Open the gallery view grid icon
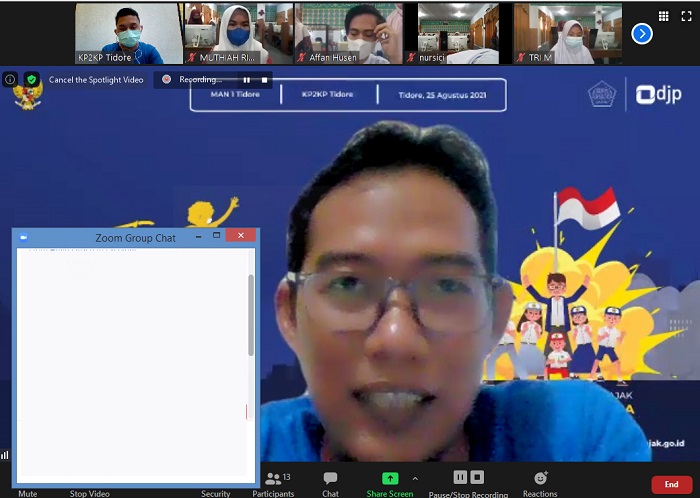Image resolution: width=700 pixels, height=498 pixels. point(664,16)
